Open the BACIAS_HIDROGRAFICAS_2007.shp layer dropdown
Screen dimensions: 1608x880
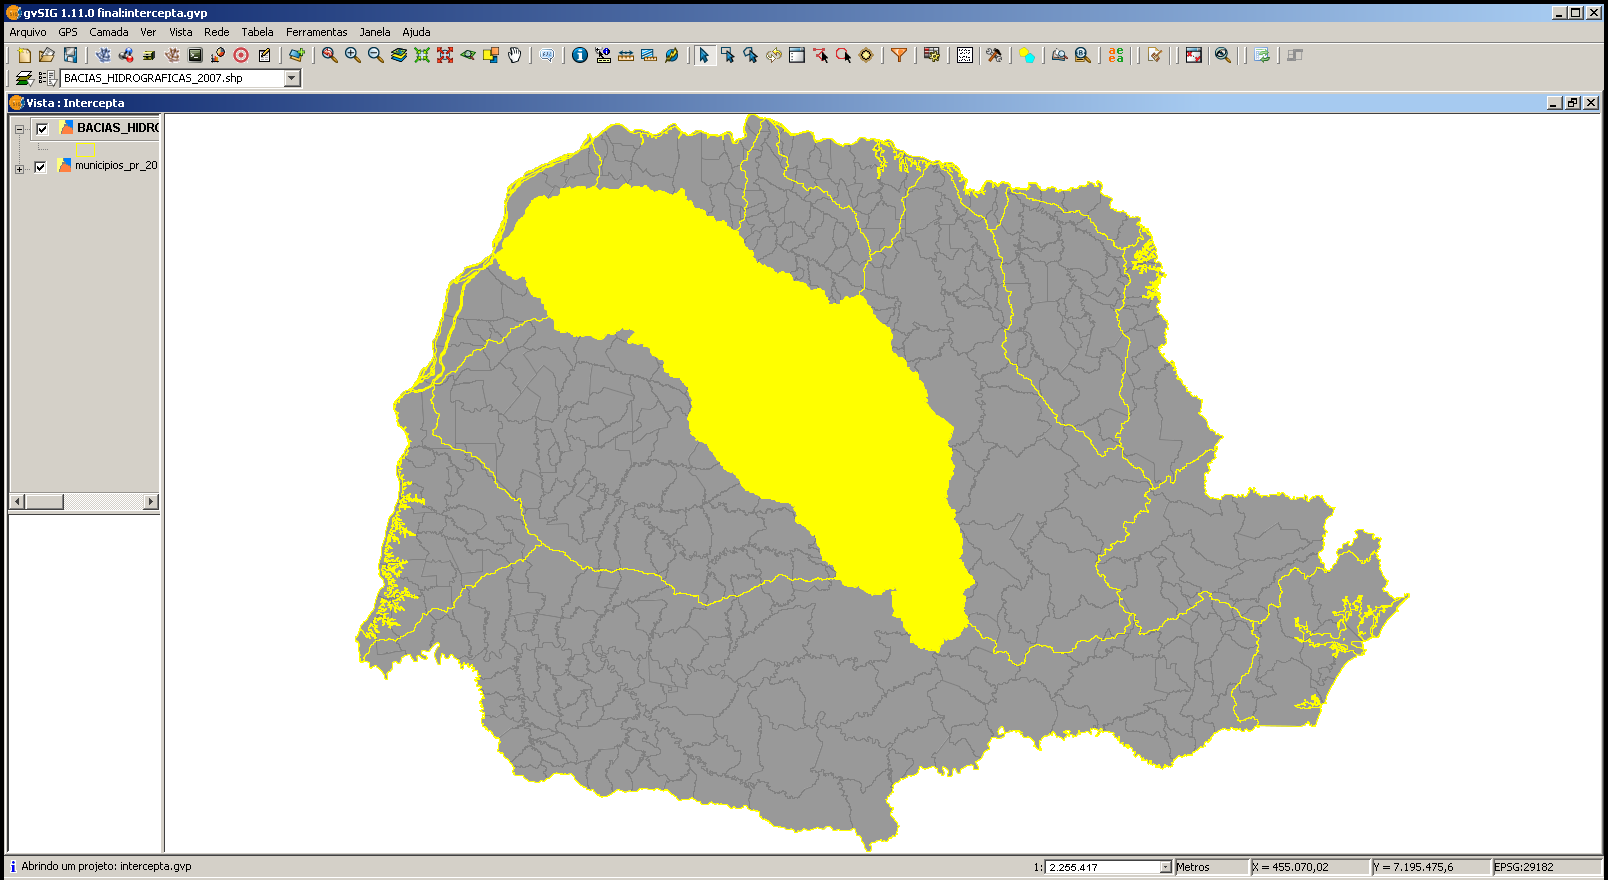[x=292, y=78]
